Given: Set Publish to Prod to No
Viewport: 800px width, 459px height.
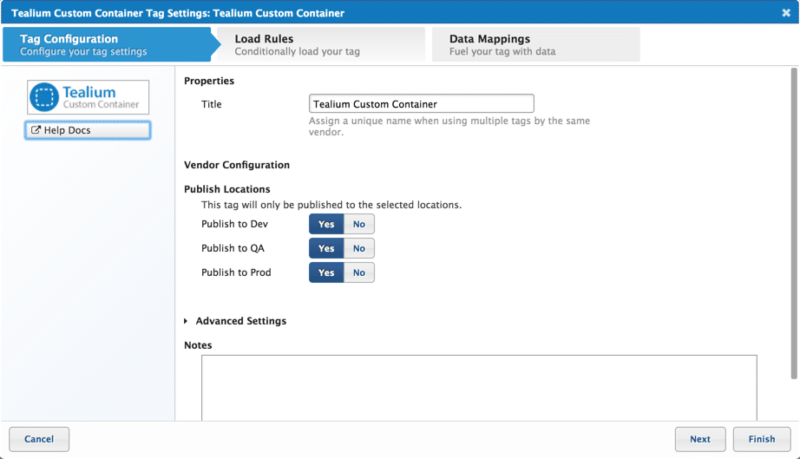Looking at the screenshot, I should 359,272.
